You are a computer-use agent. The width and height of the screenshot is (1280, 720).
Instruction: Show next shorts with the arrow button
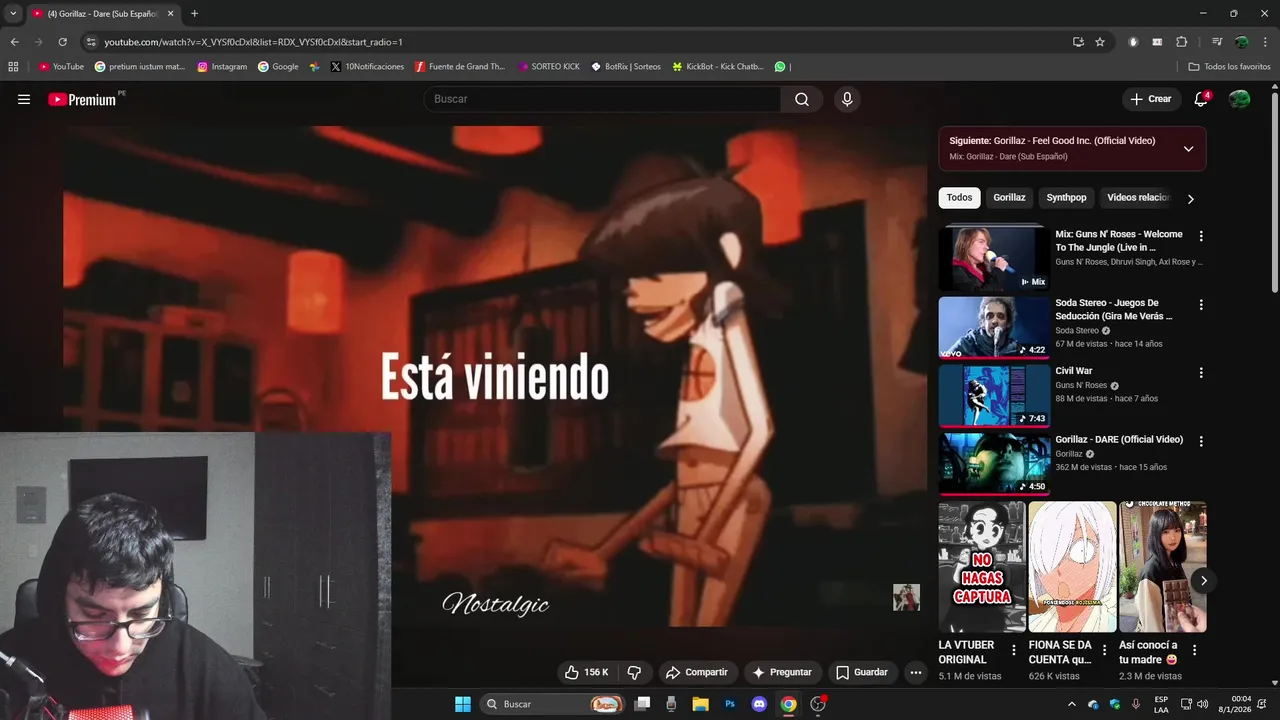pos(1203,580)
